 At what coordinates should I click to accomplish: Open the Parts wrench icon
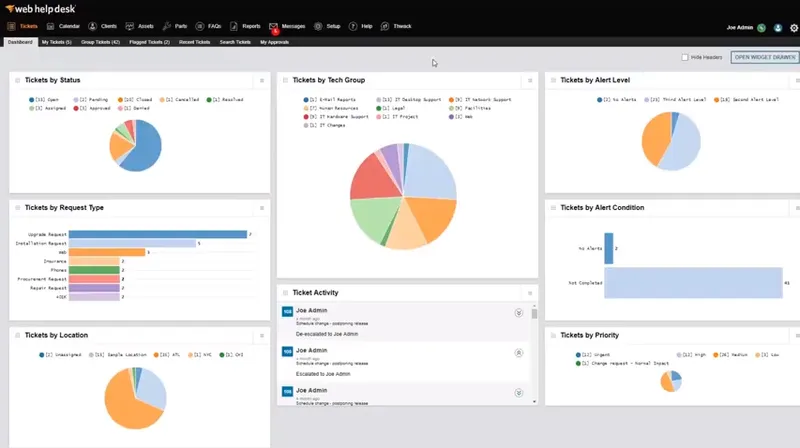166,26
